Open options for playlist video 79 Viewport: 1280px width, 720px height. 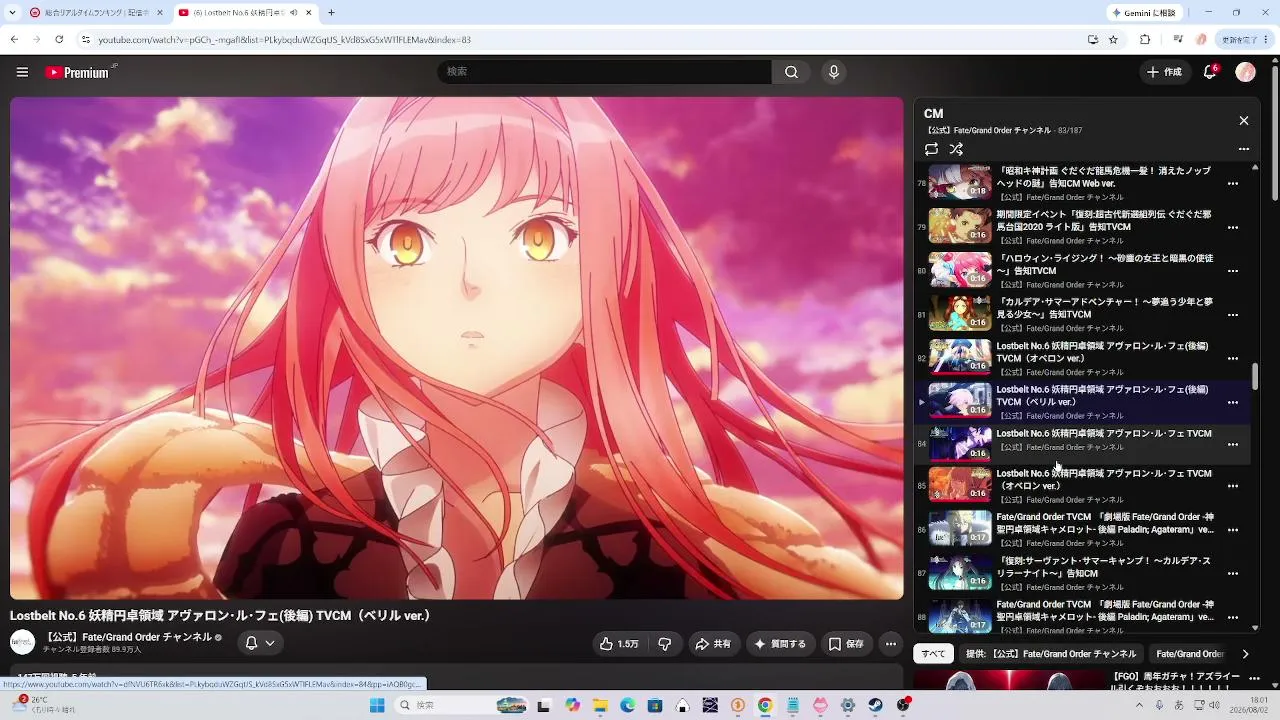(x=1233, y=227)
